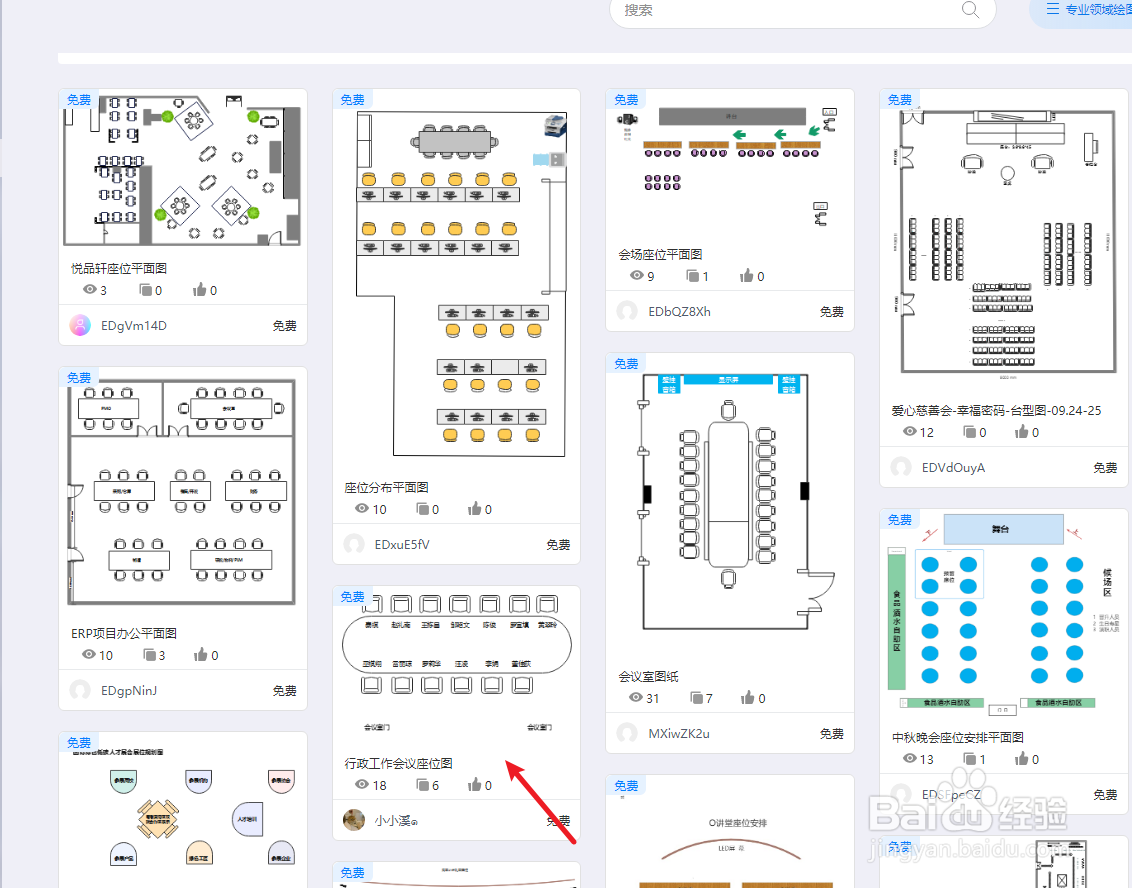Open the ERP项目办公平面图 thumbnail
1132x888 pixels.
pyautogui.click(x=183, y=492)
